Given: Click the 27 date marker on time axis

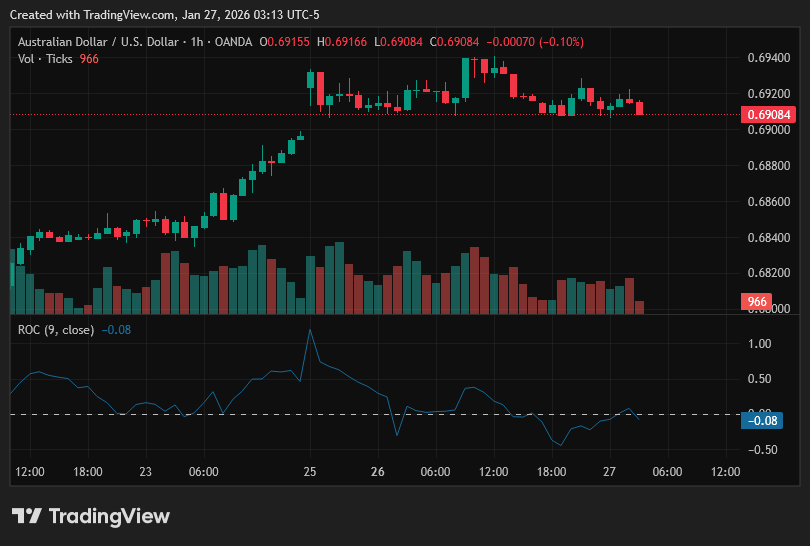Looking at the screenshot, I should point(610,472).
